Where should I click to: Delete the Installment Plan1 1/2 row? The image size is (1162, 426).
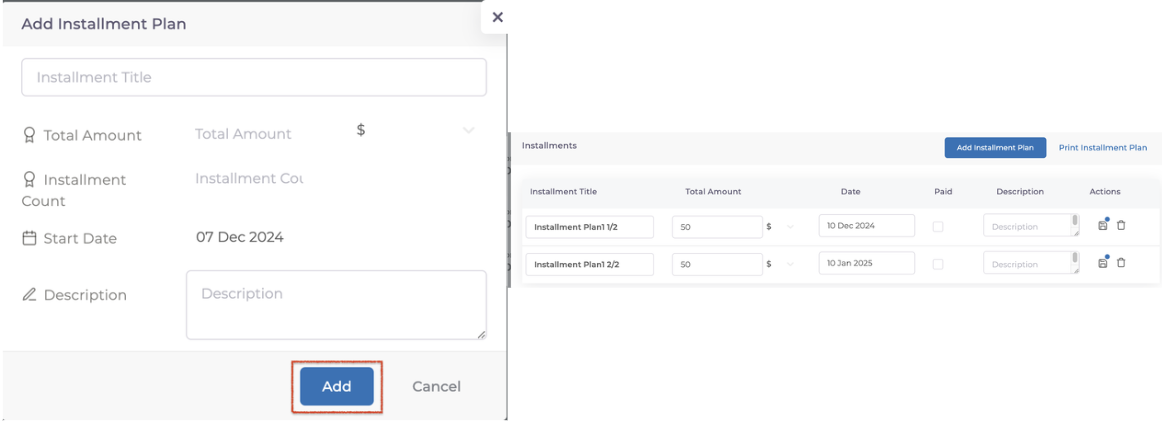click(1121, 226)
